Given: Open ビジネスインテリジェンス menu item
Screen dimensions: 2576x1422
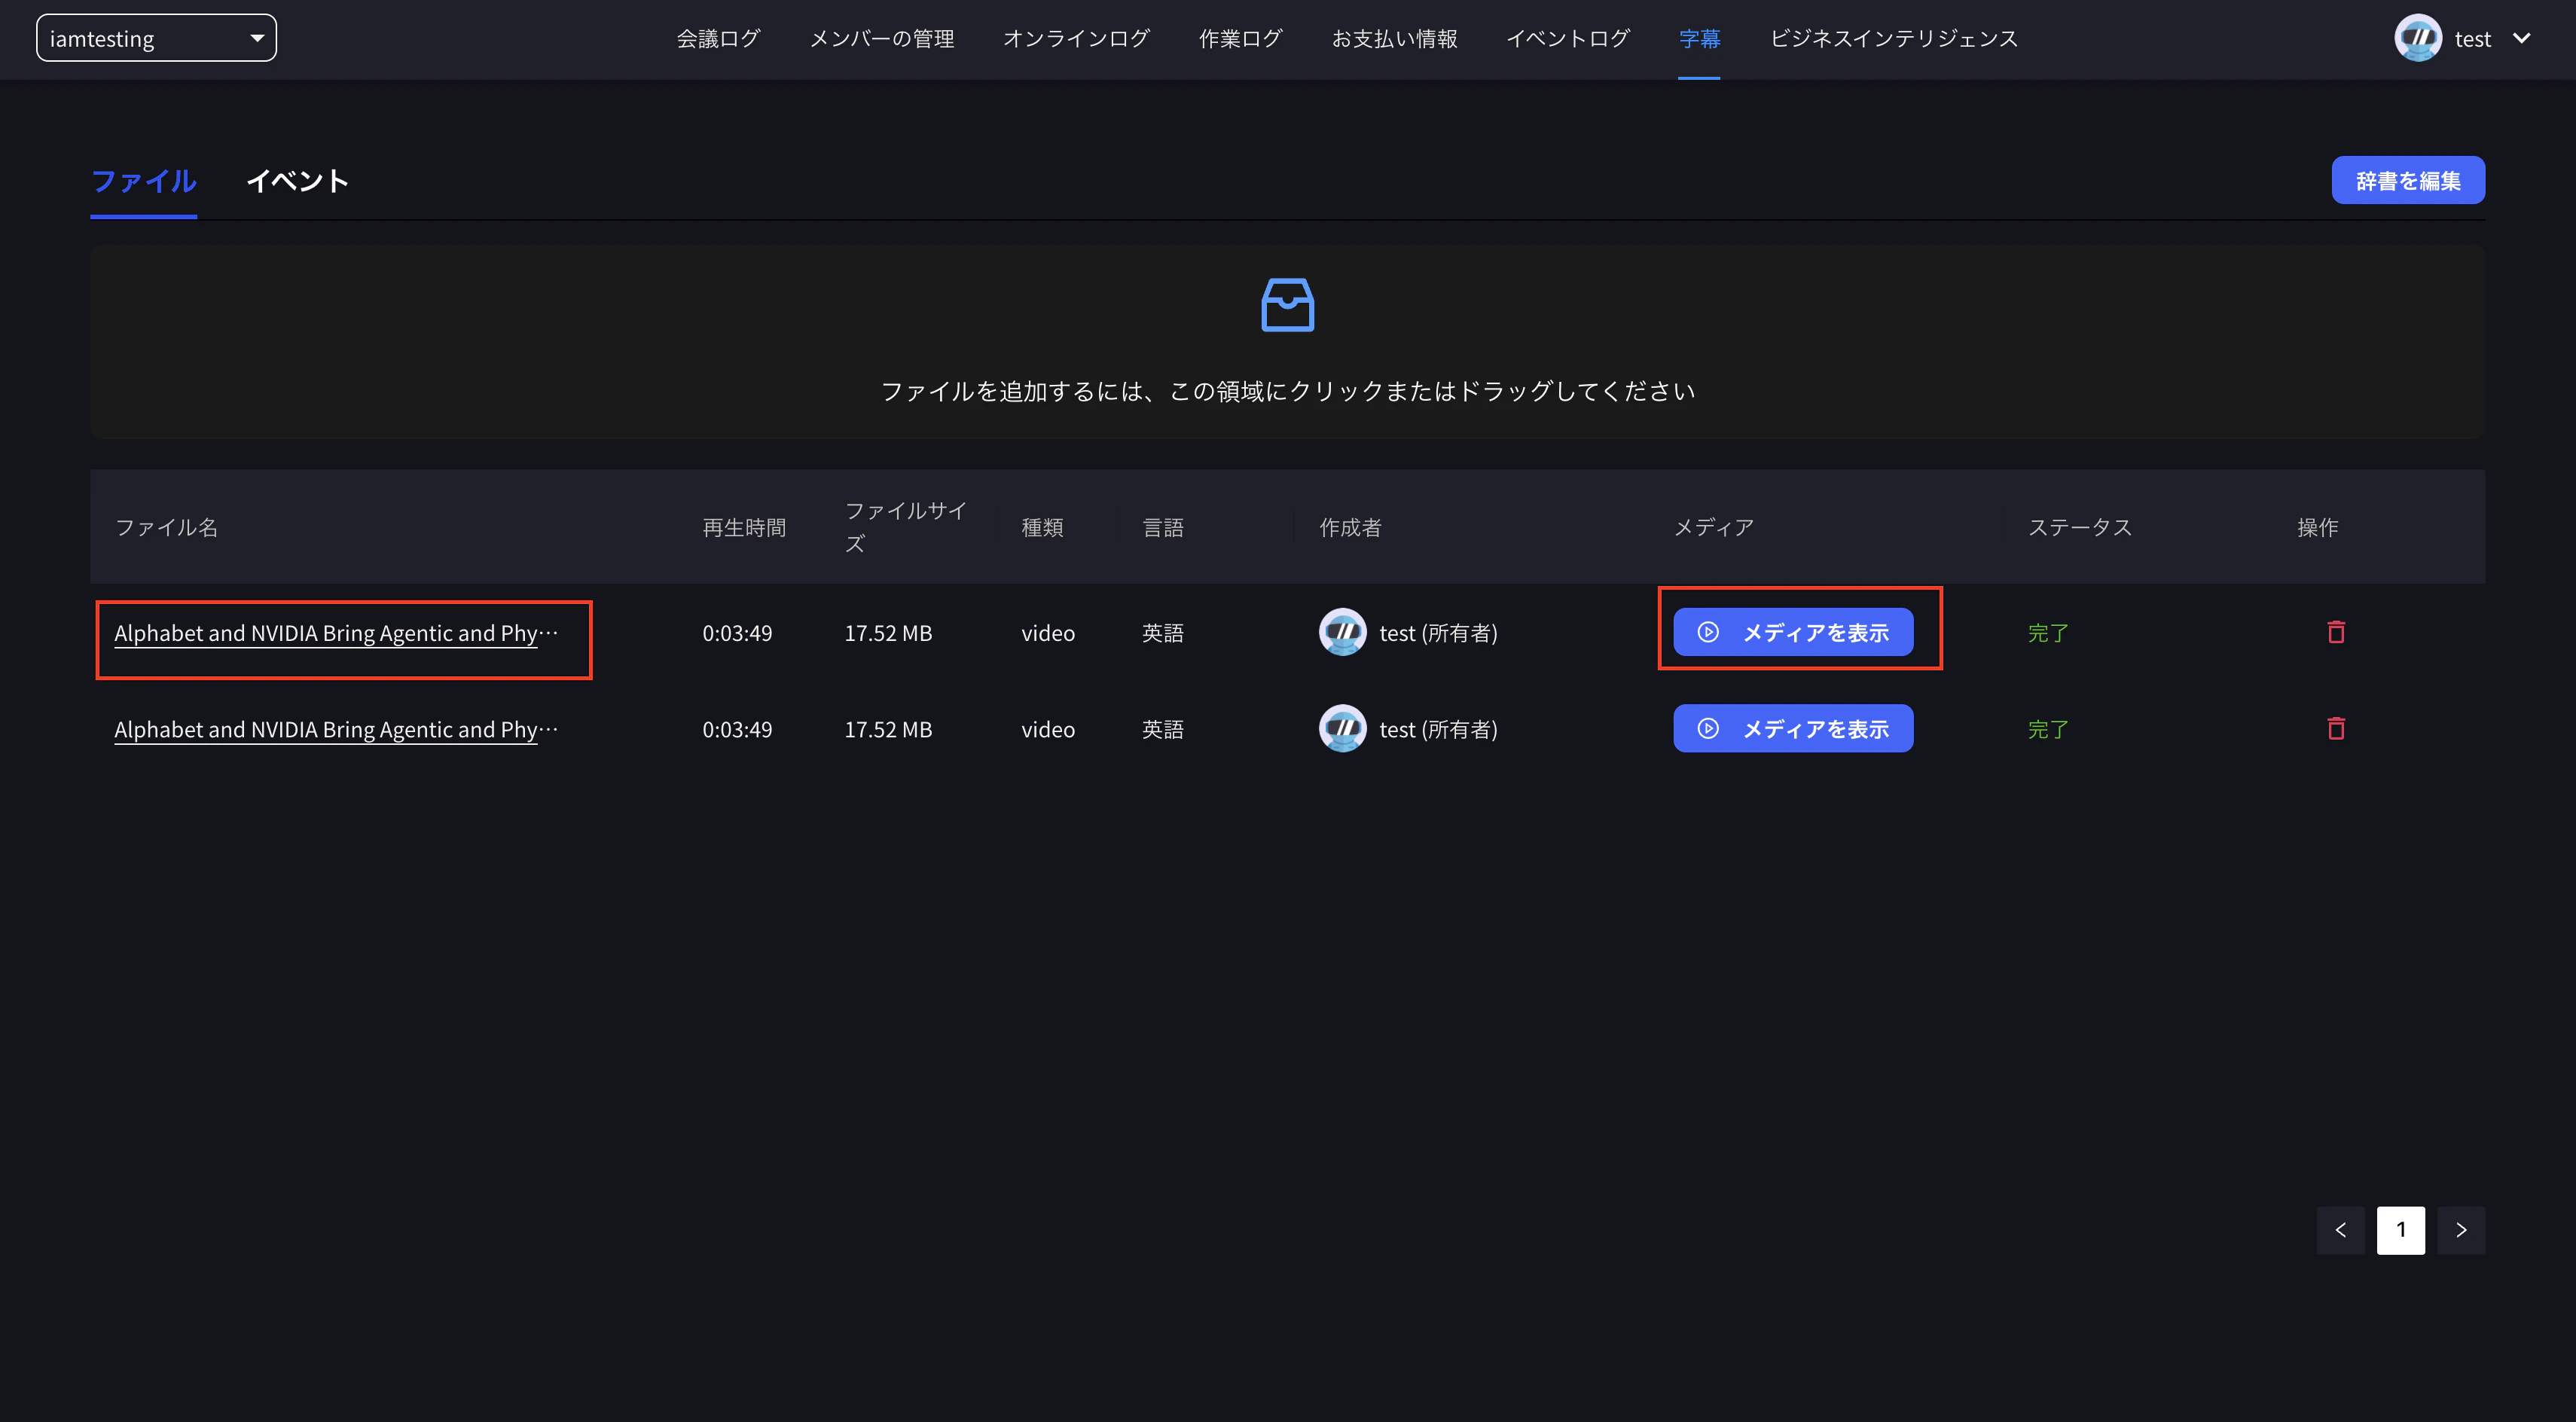Looking at the screenshot, I should [x=1893, y=39].
